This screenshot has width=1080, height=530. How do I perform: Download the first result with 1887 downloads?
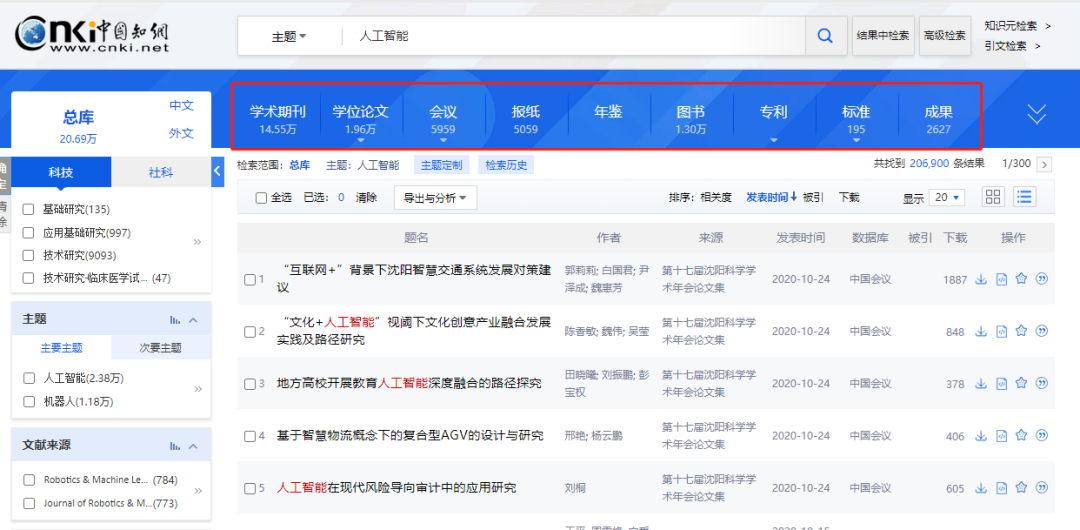pos(981,279)
